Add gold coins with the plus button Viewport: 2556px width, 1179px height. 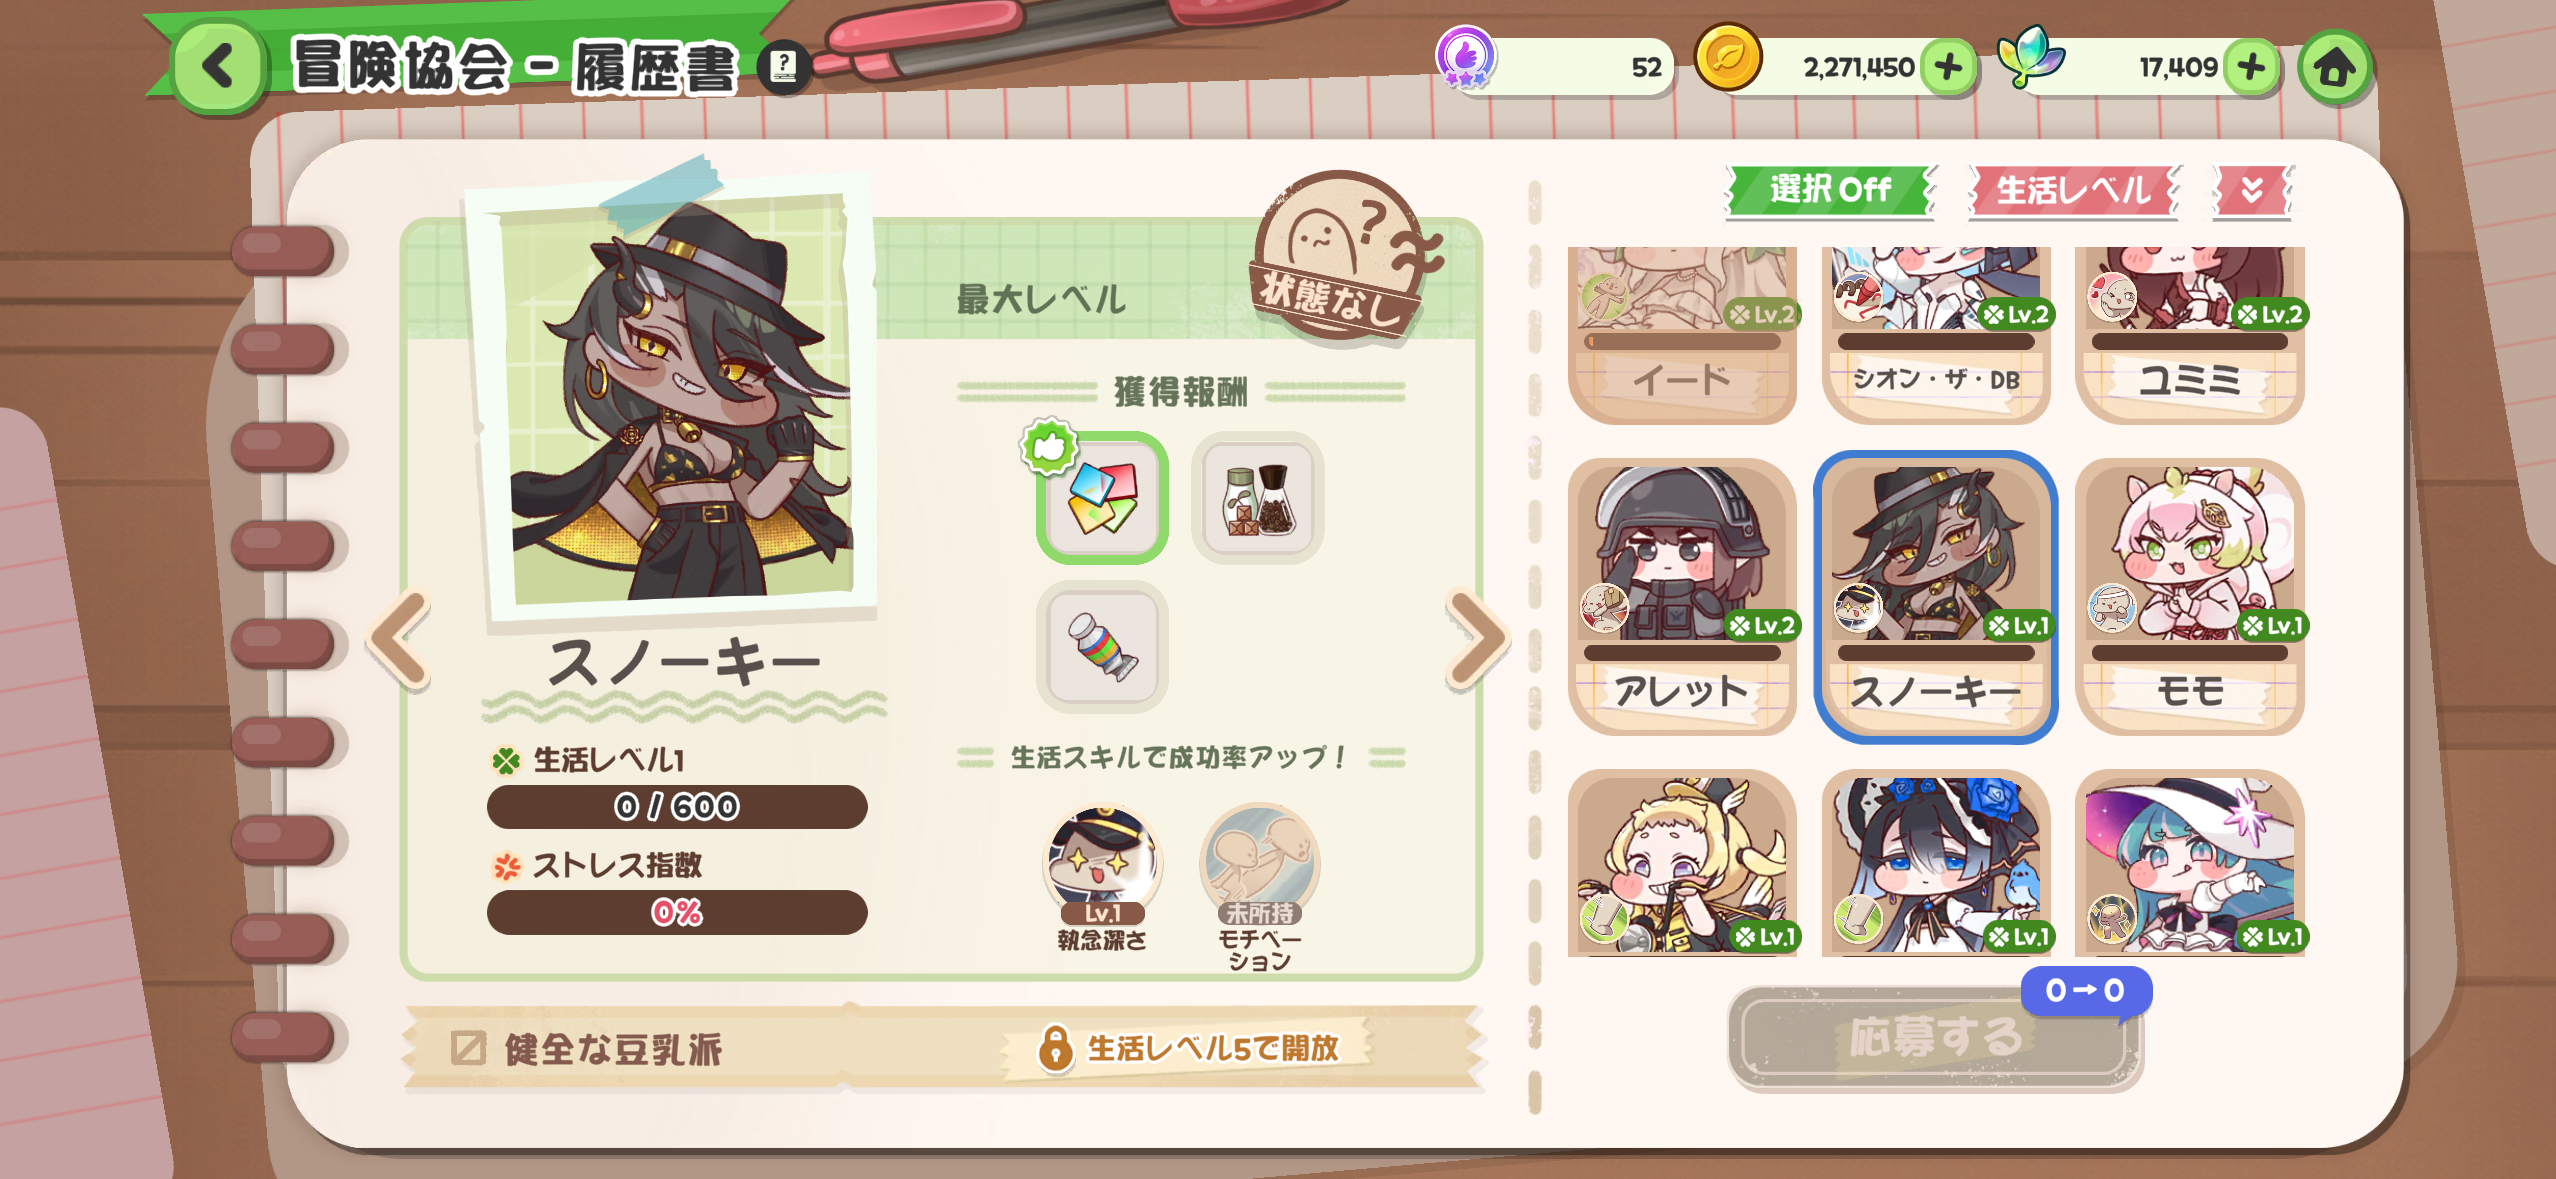pyautogui.click(x=1948, y=67)
